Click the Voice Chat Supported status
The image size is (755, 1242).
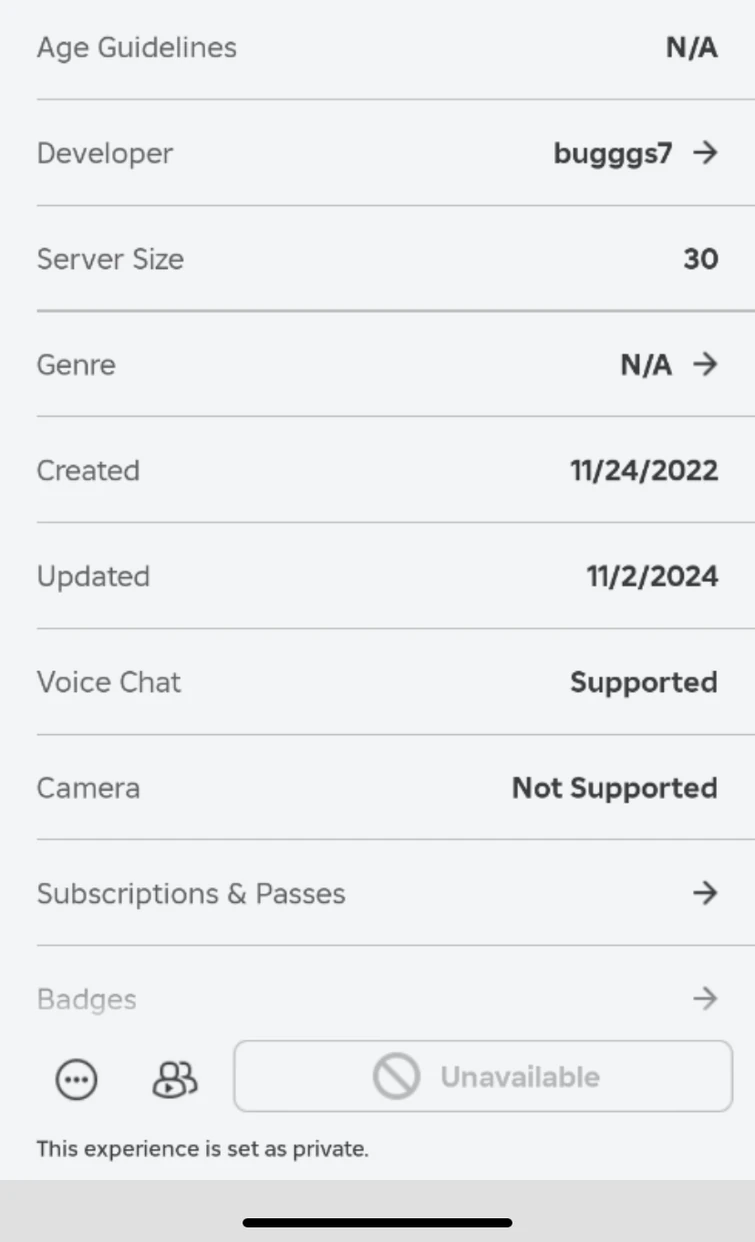(x=644, y=682)
